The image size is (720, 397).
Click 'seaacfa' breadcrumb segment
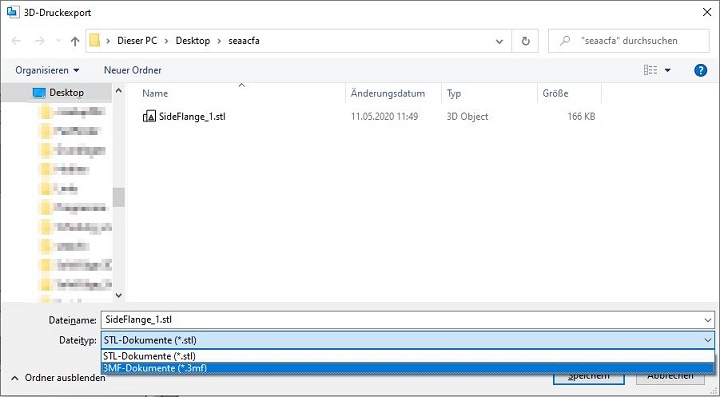244,41
